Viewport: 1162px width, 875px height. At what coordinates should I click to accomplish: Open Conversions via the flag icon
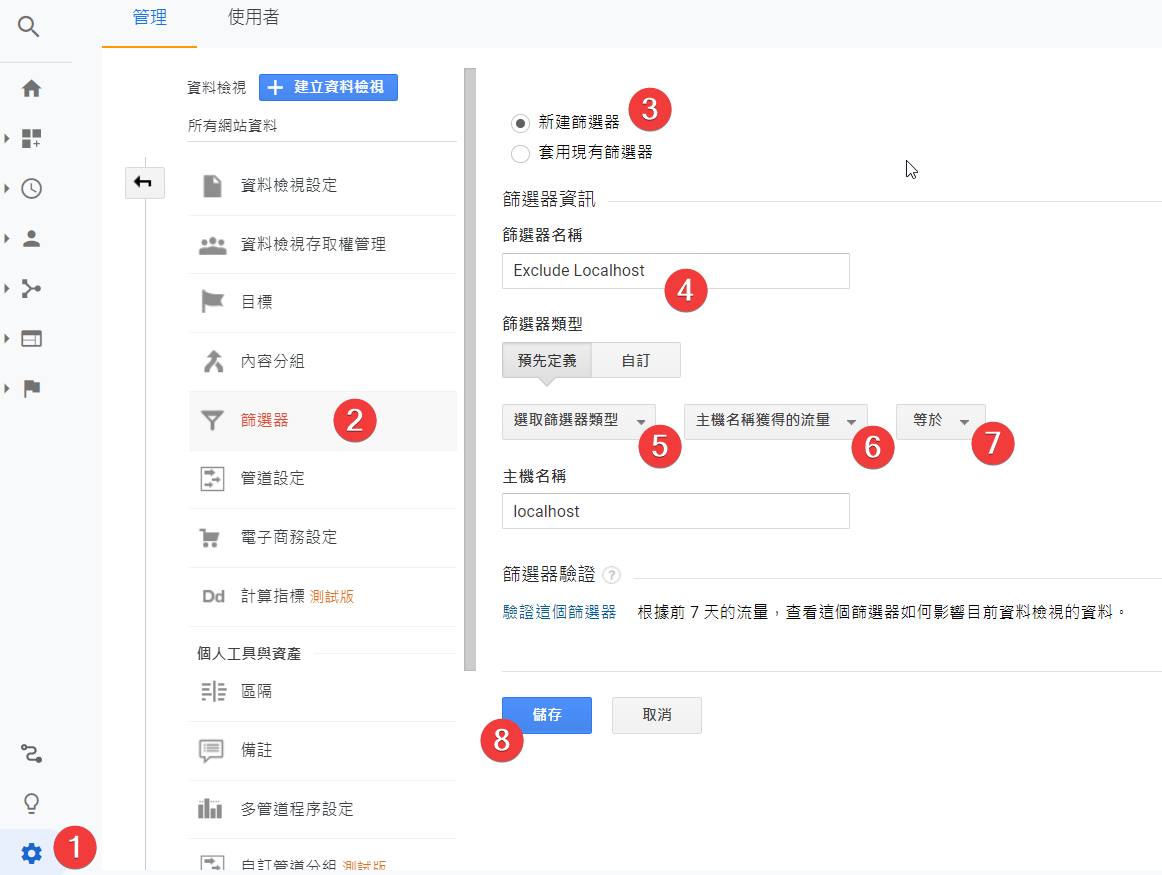coord(31,389)
